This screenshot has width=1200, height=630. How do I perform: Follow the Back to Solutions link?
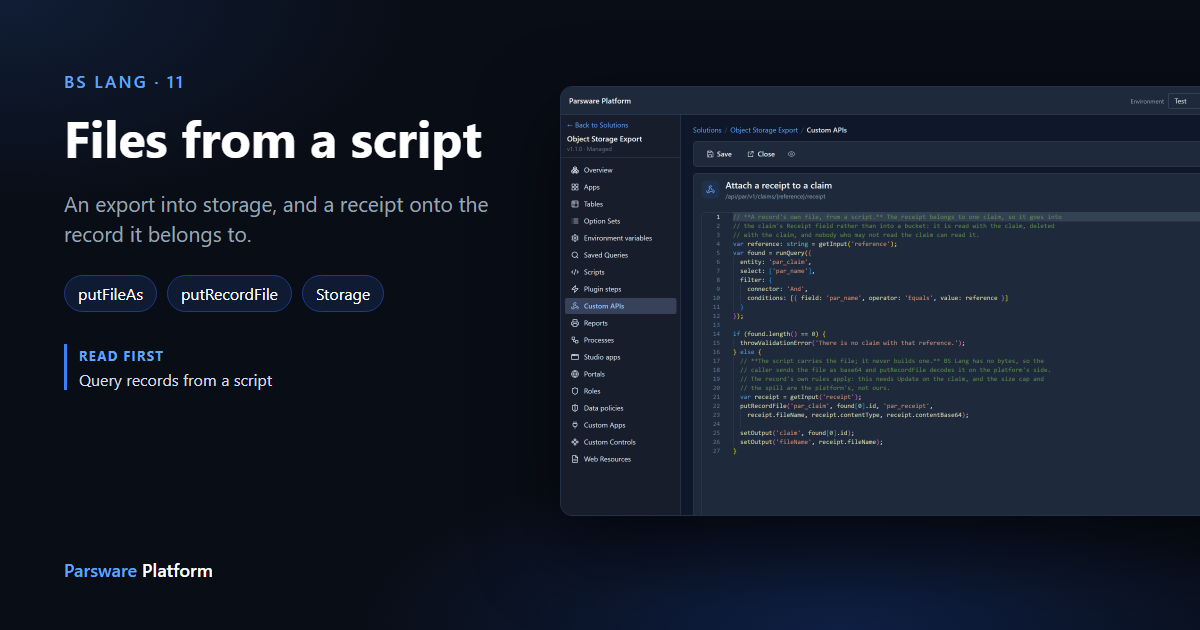[x=598, y=125]
